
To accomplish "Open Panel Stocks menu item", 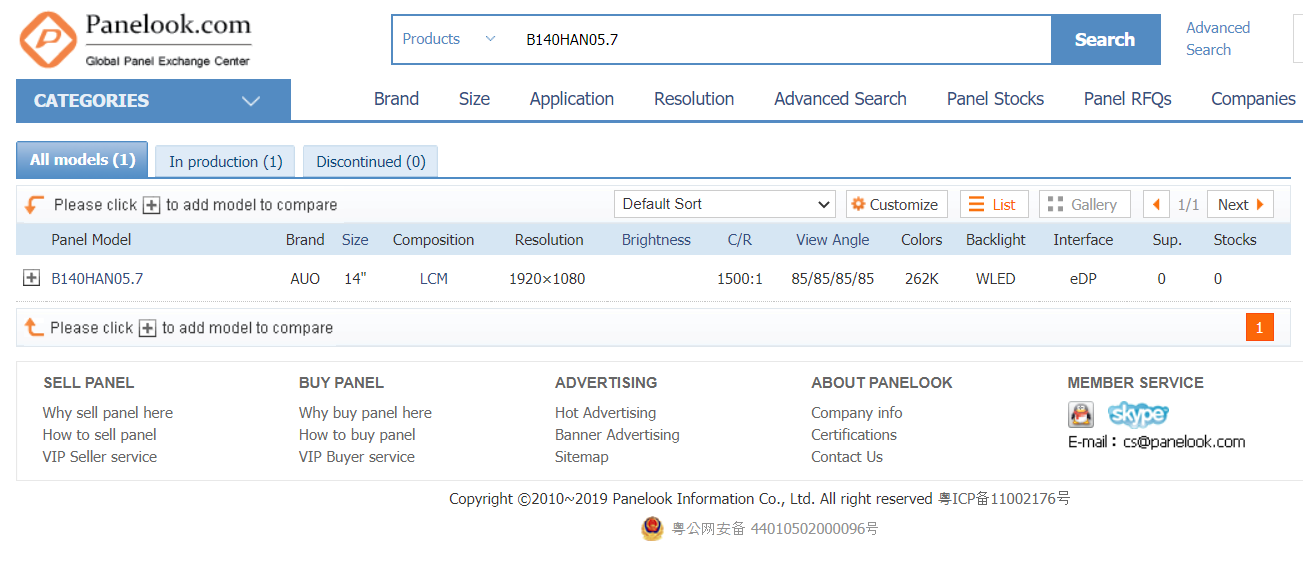I will point(995,99).
